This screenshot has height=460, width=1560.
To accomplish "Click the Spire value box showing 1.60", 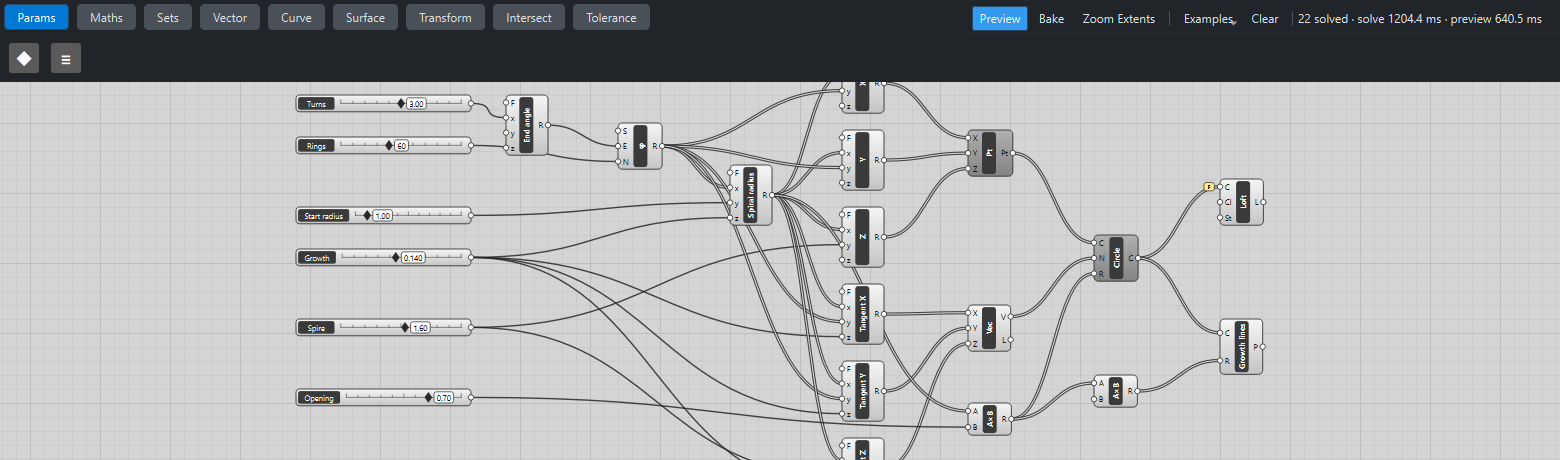I will (x=420, y=327).
